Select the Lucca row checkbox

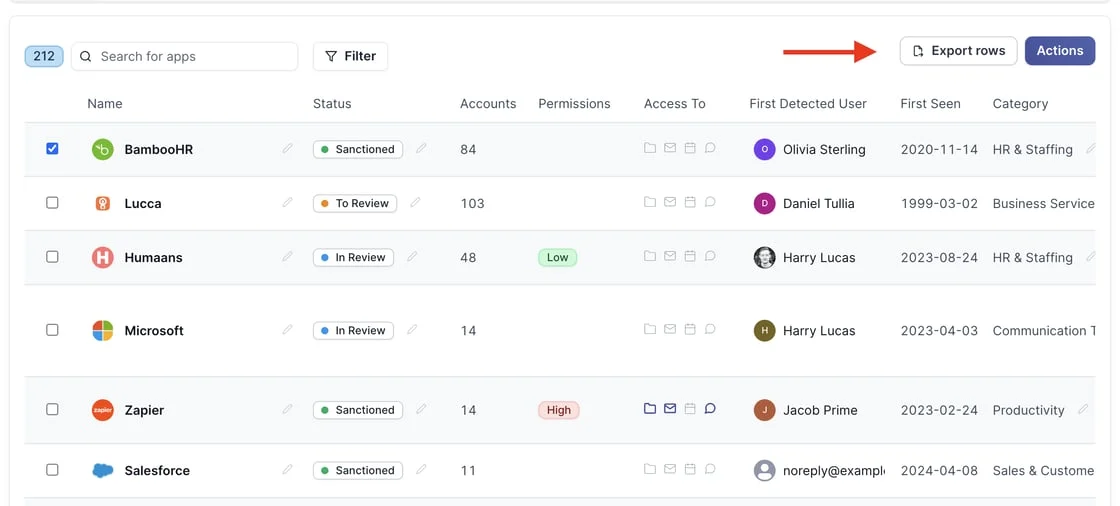(x=52, y=203)
